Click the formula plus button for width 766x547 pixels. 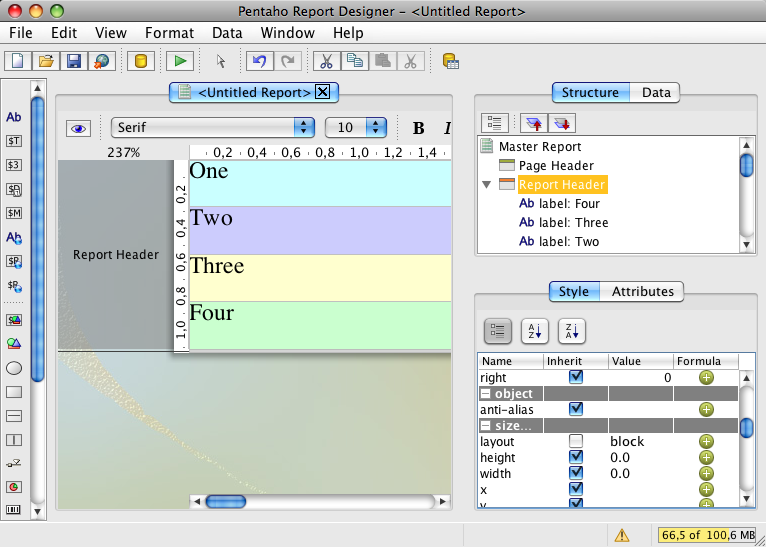[x=706, y=473]
